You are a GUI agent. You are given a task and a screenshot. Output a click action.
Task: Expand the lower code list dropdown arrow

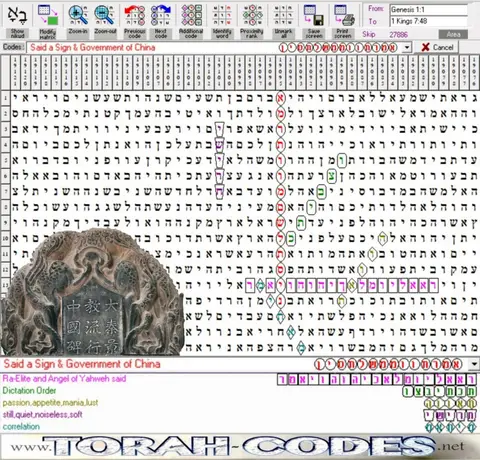tap(474, 364)
